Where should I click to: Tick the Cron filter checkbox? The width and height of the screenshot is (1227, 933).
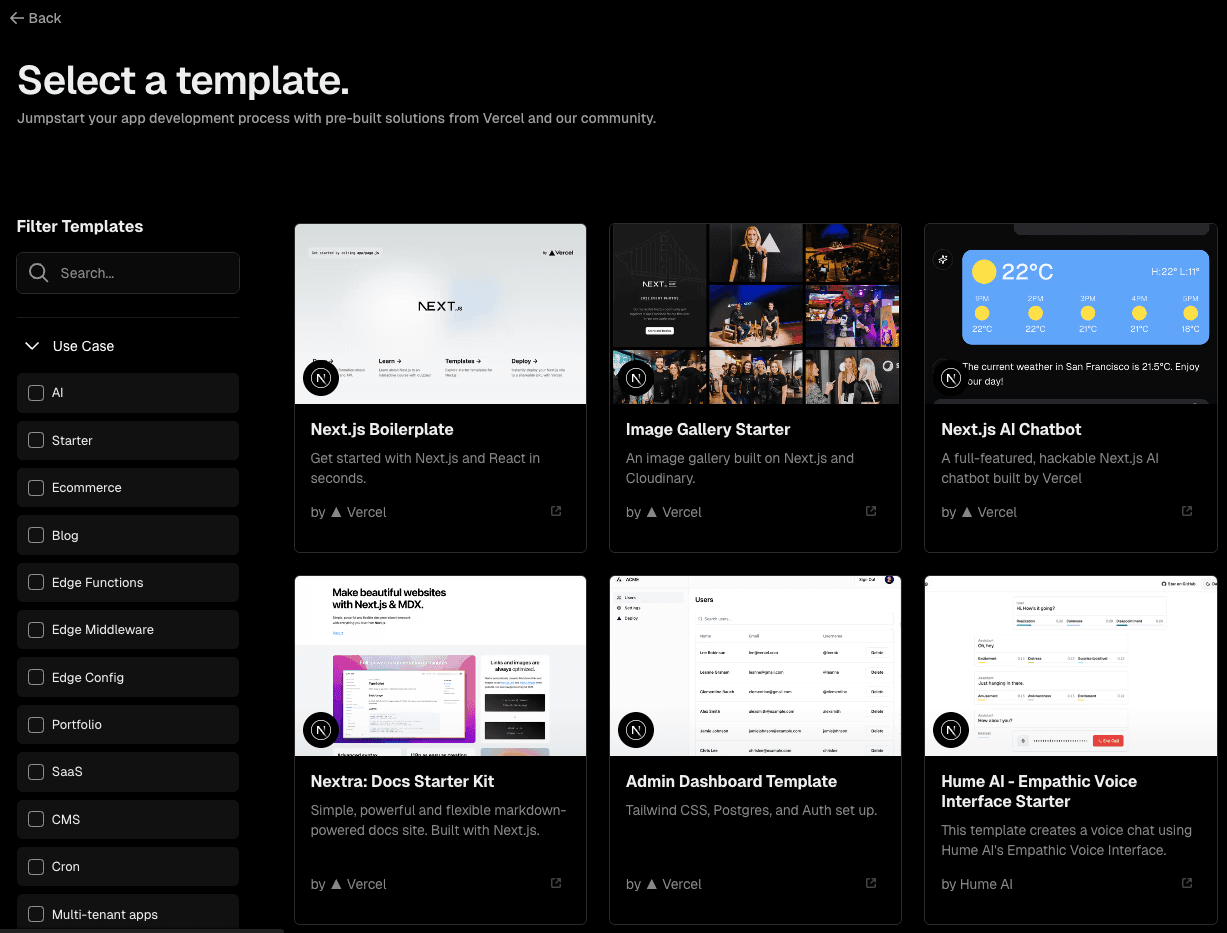36,866
